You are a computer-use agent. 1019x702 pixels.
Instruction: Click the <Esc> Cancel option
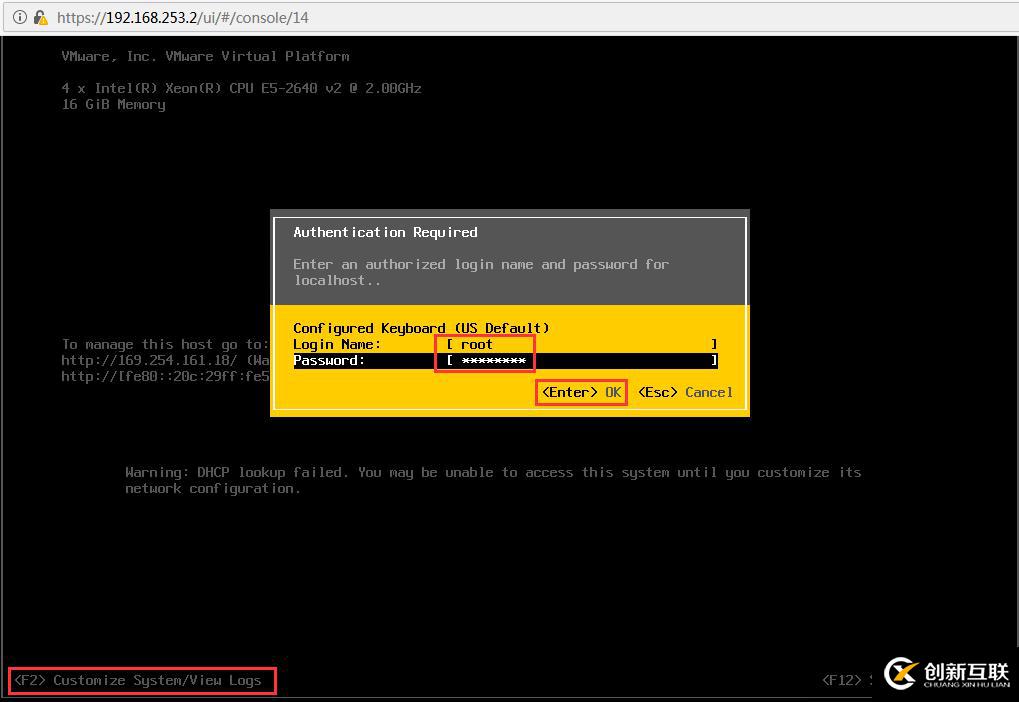[x=683, y=392]
